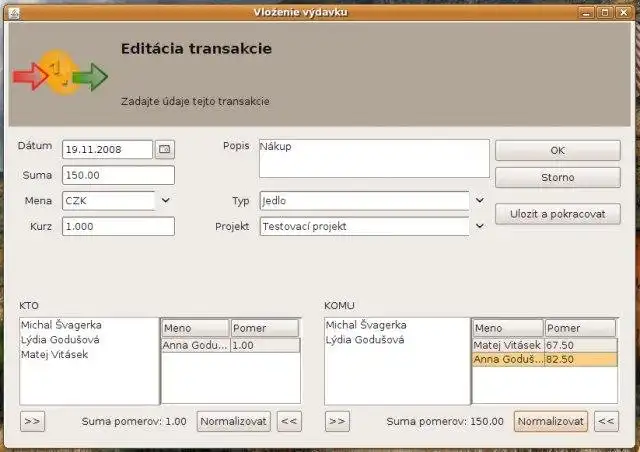Viewport: 640px width, 452px height.
Task: Click Pomer column header in KTO table
Action: point(264,328)
